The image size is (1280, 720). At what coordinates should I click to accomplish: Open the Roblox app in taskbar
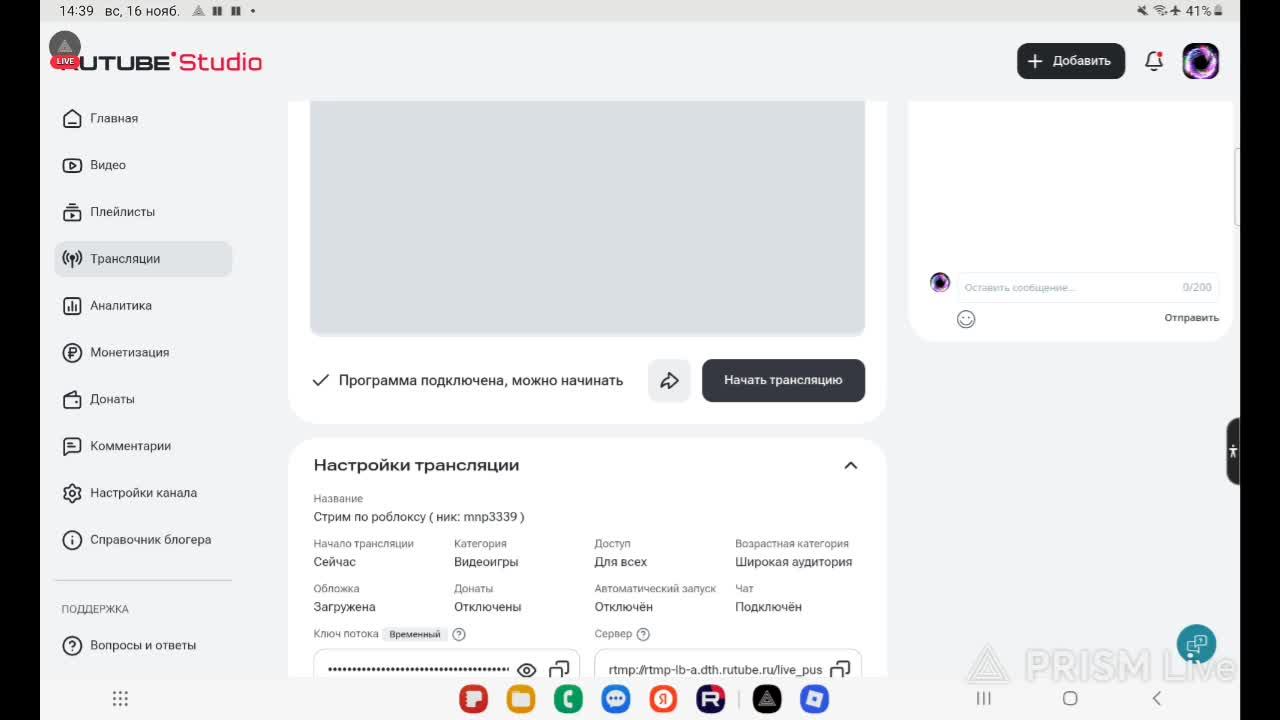pos(815,699)
